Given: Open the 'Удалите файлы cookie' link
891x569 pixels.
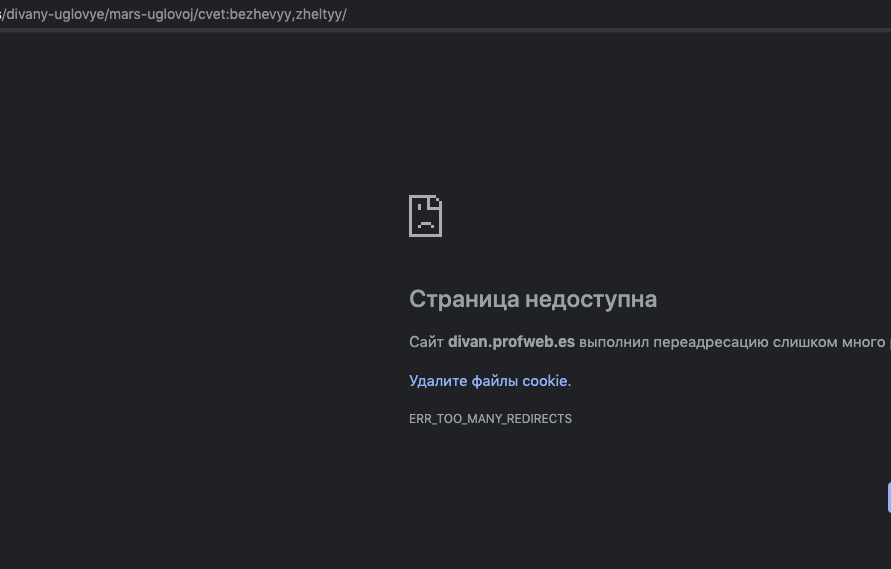Looking at the screenshot, I should pyautogui.click(x=488, y=381).
